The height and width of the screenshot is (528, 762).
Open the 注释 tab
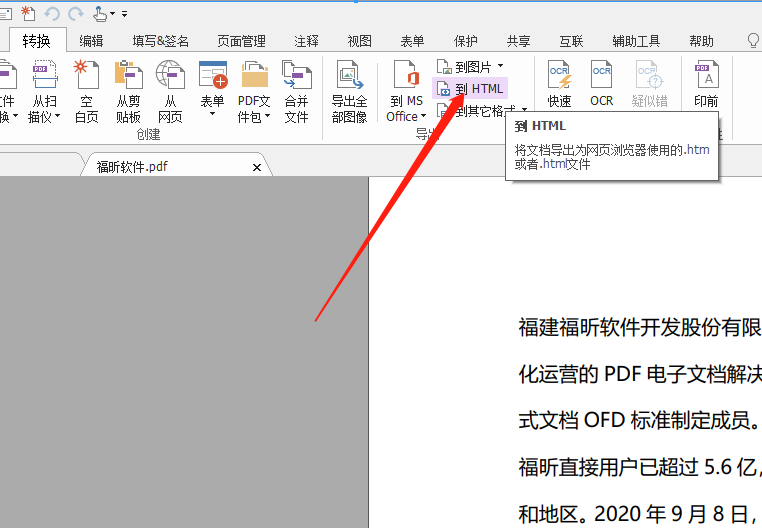click(x=307, y=41)
